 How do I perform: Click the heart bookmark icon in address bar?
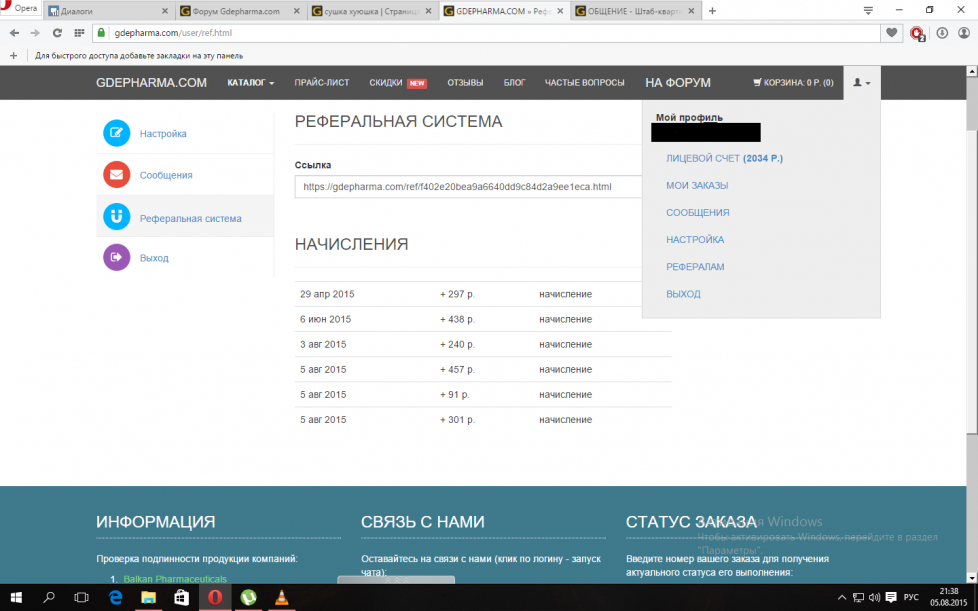[x=891, y=33]
